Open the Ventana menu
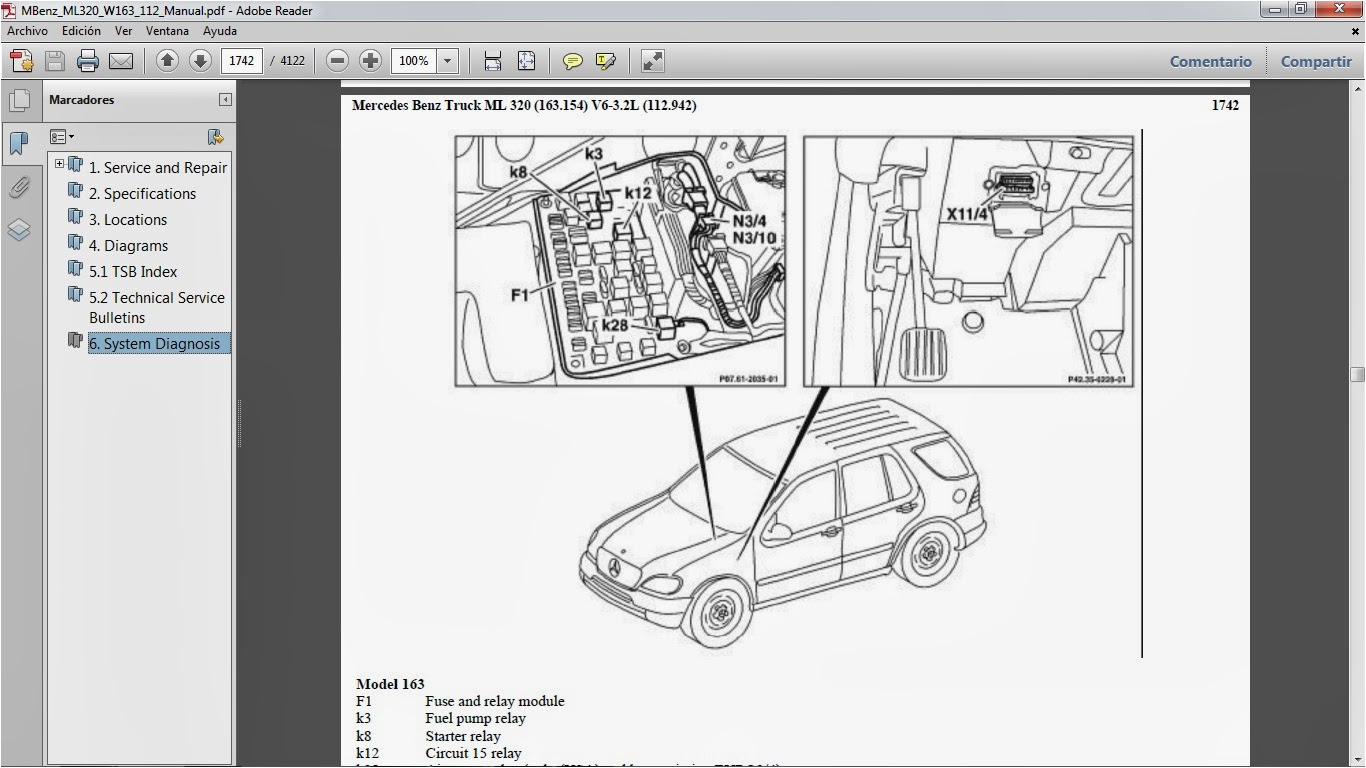1366x768 pixels. pos(167,31)
